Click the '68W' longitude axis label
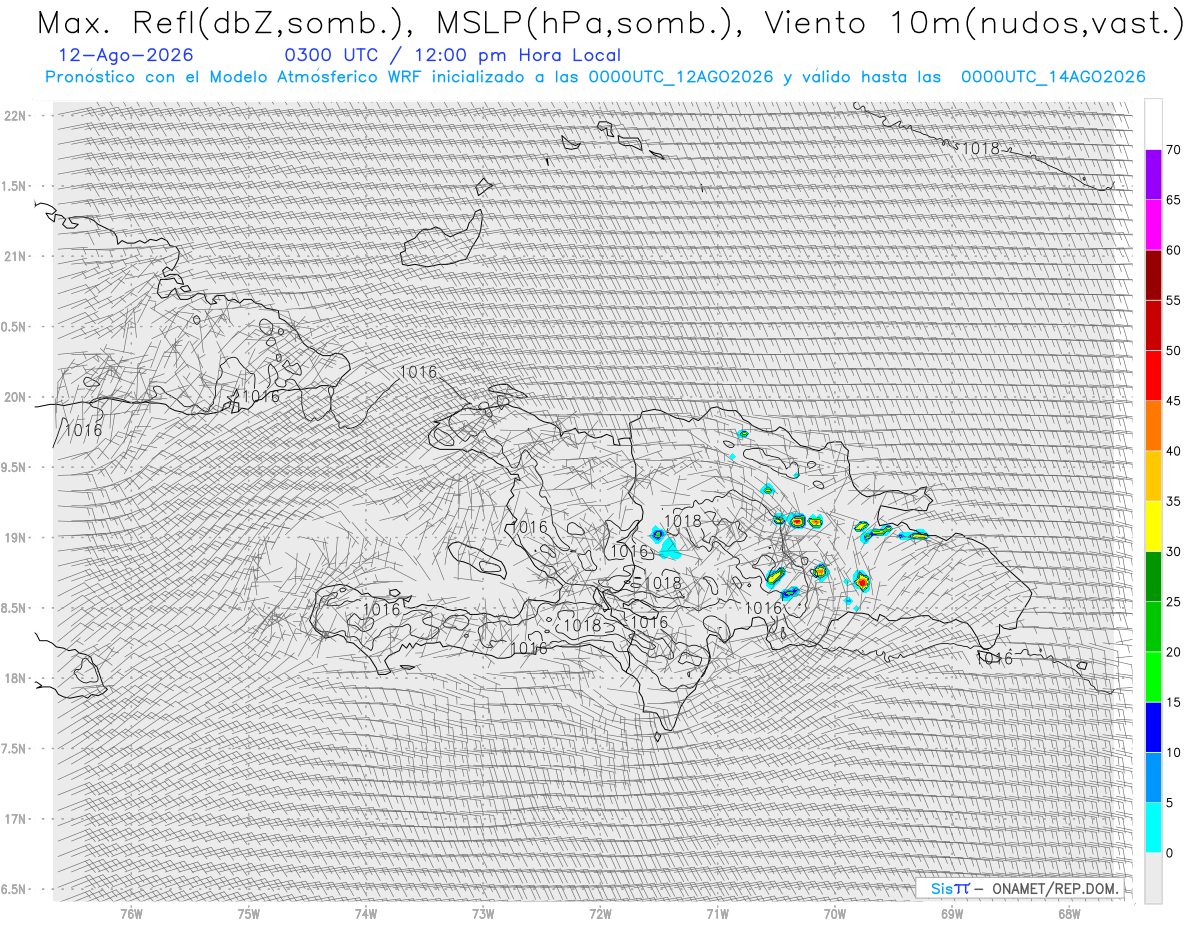 click(1069, 913)
